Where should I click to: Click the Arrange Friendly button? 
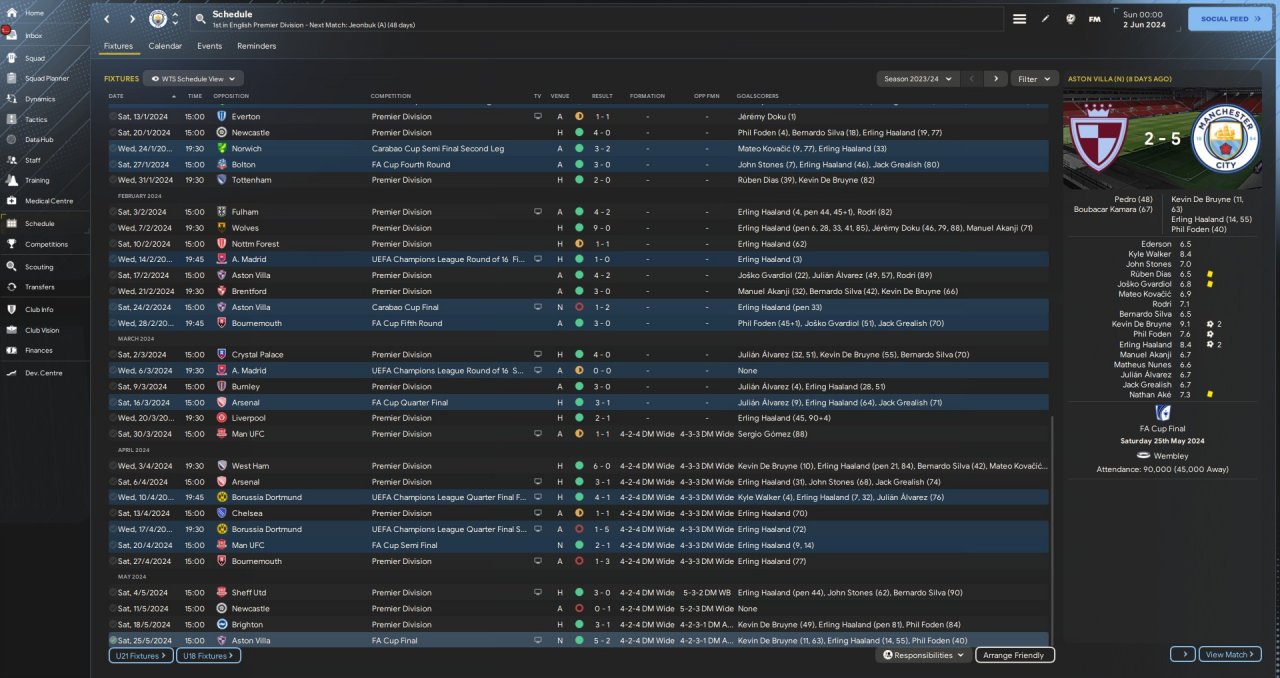click(1014, 655)
